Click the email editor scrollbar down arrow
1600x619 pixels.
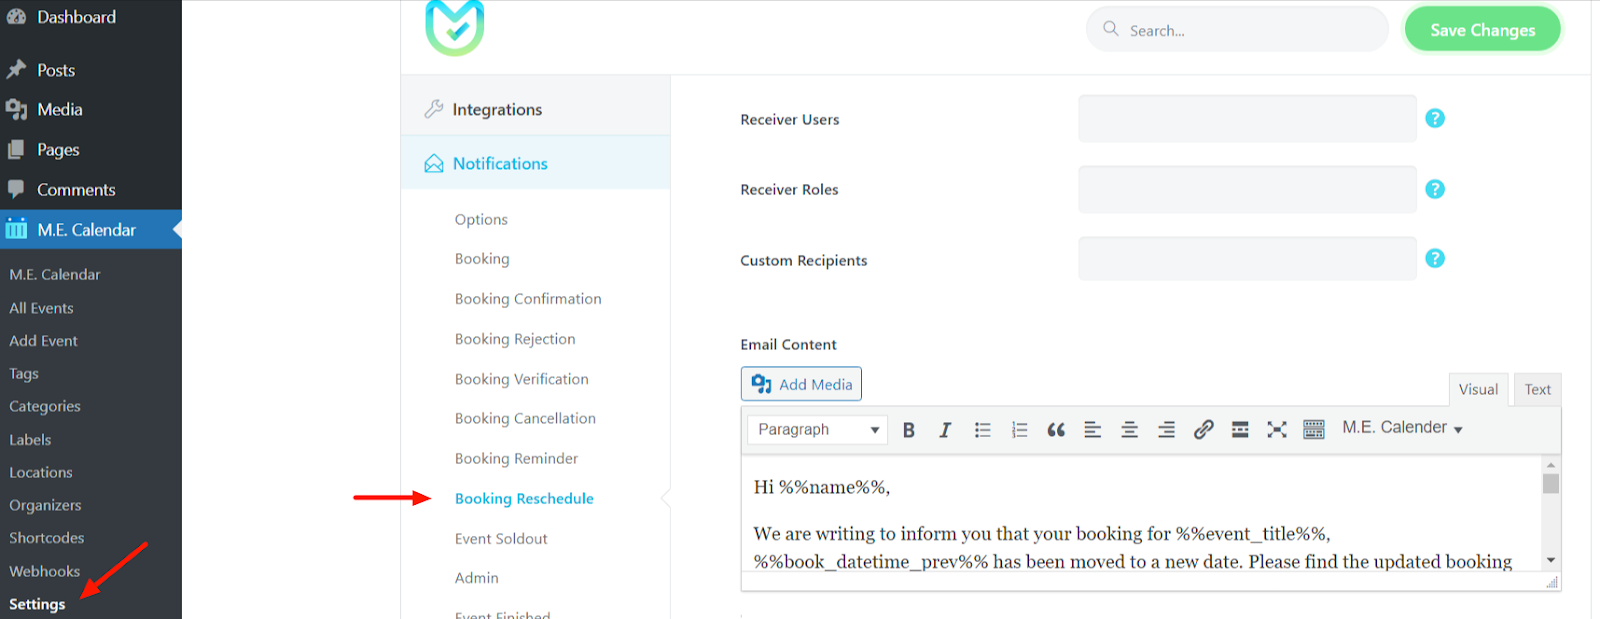pos(1551,560)
